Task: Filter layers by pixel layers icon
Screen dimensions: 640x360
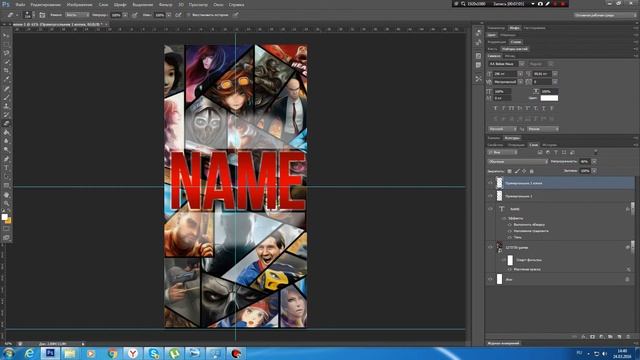Action: point(540,152)
